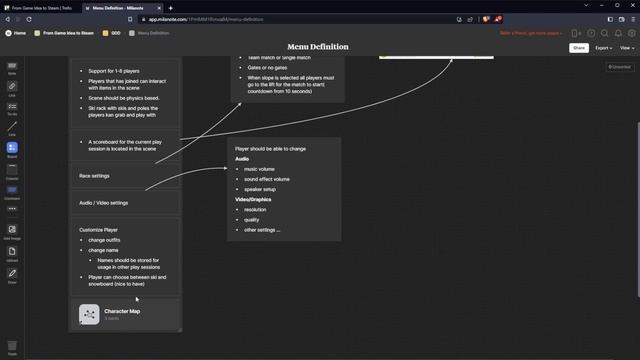Click the Video/Graphics heading
This screenshot has height=360, width=640.
tap(253, 200)
